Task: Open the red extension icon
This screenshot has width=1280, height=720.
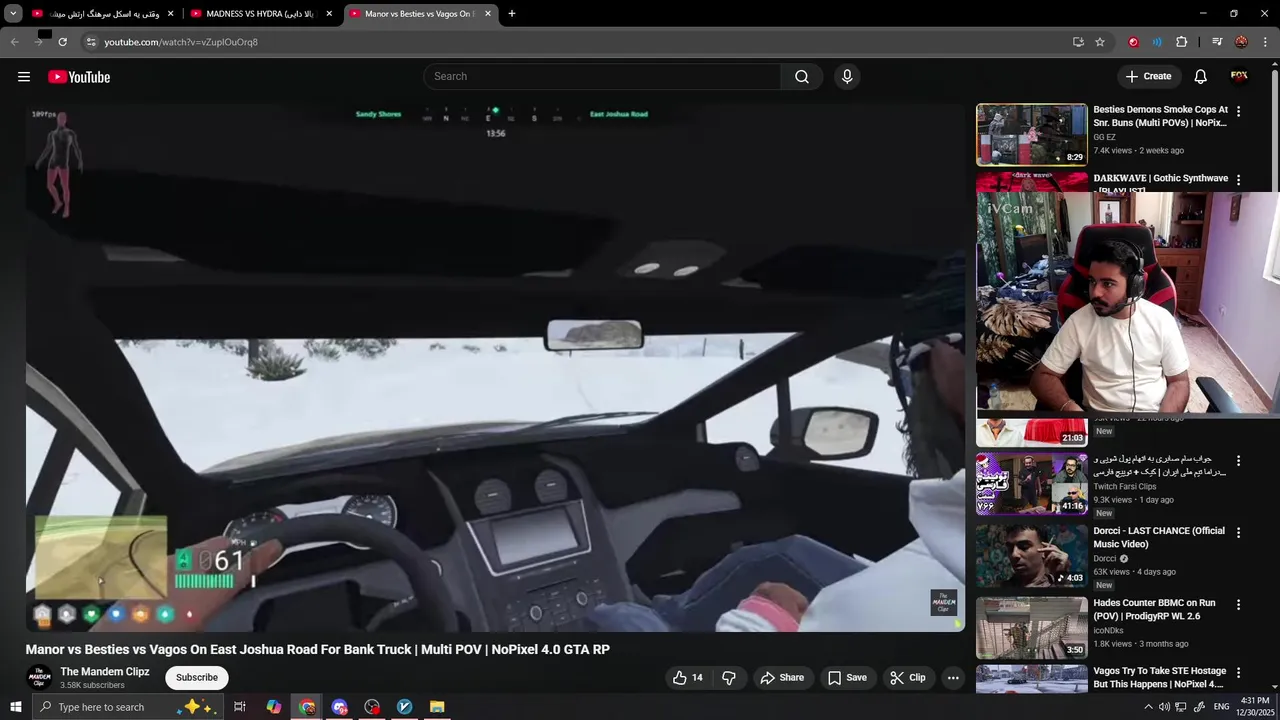Action: (x=1133, y=42)
